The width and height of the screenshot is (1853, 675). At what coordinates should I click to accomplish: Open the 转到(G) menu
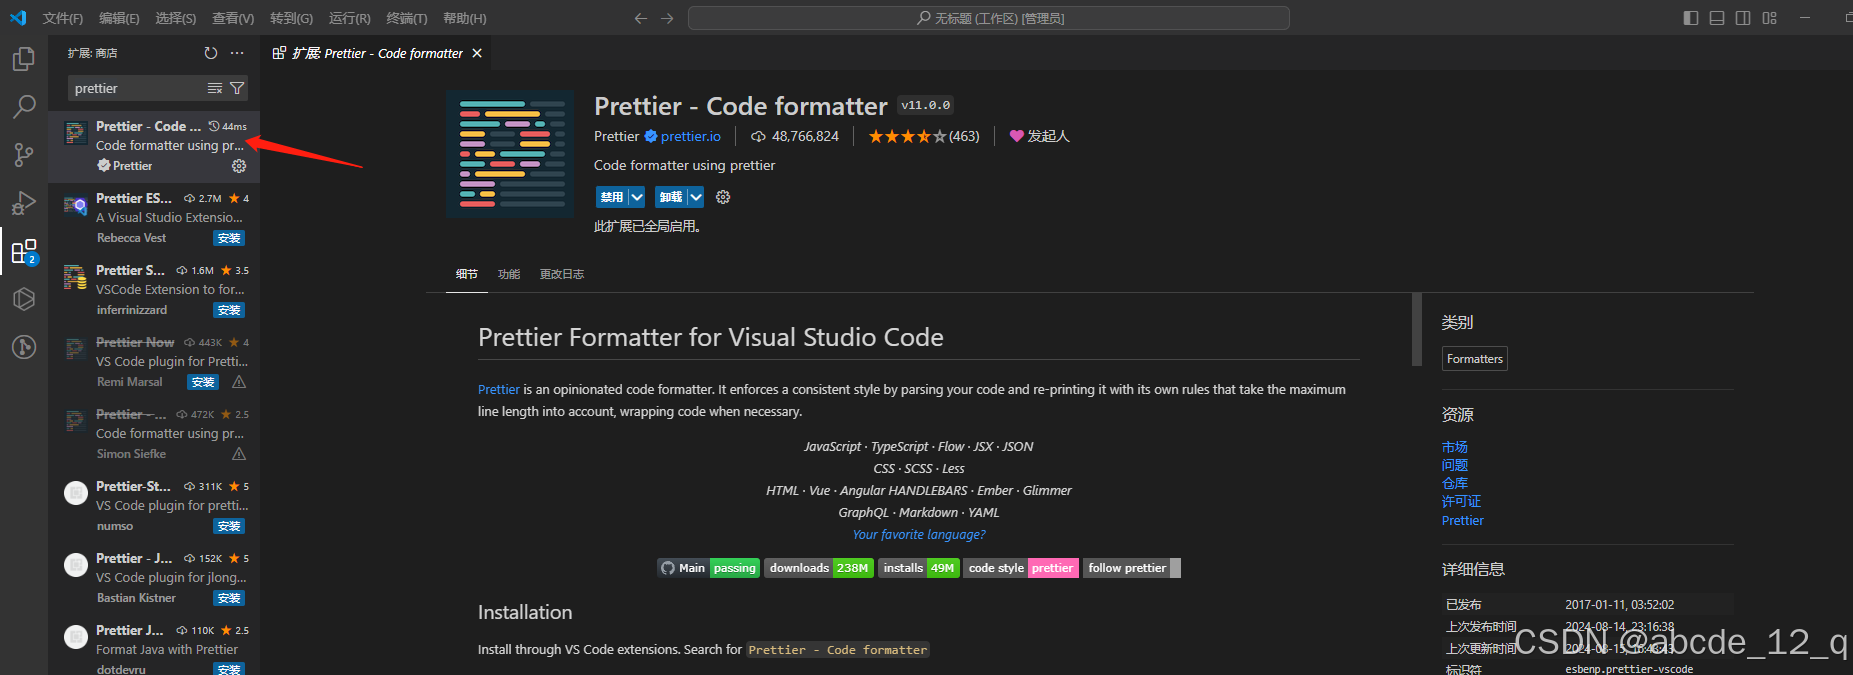click(x=291, y=18)
